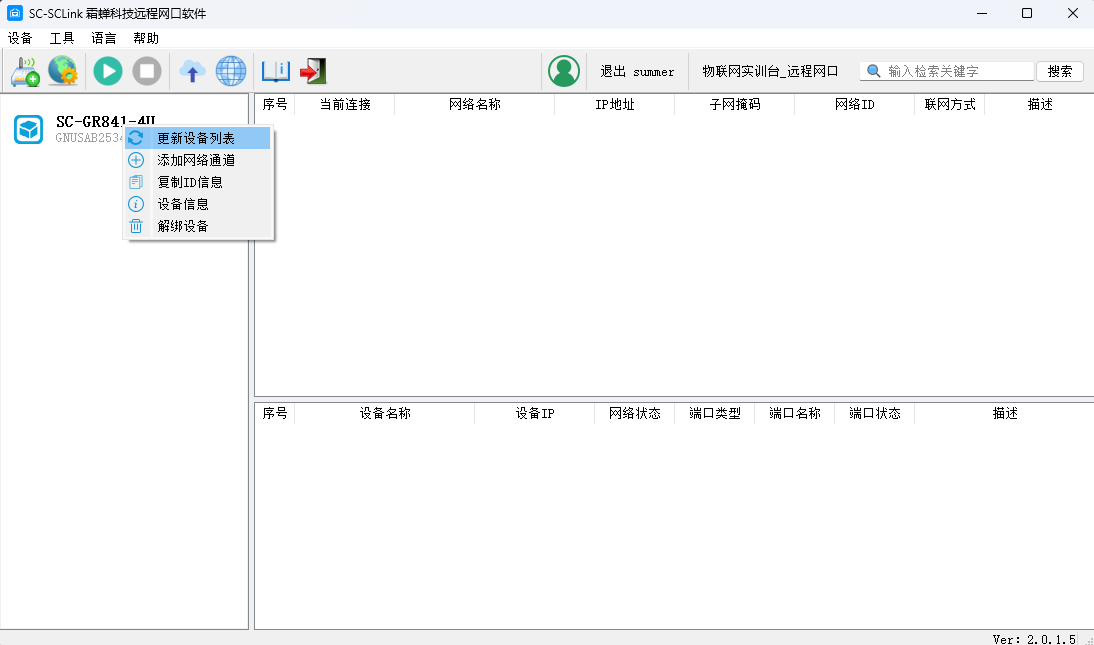Click the 退出 summer logout link

637,72
